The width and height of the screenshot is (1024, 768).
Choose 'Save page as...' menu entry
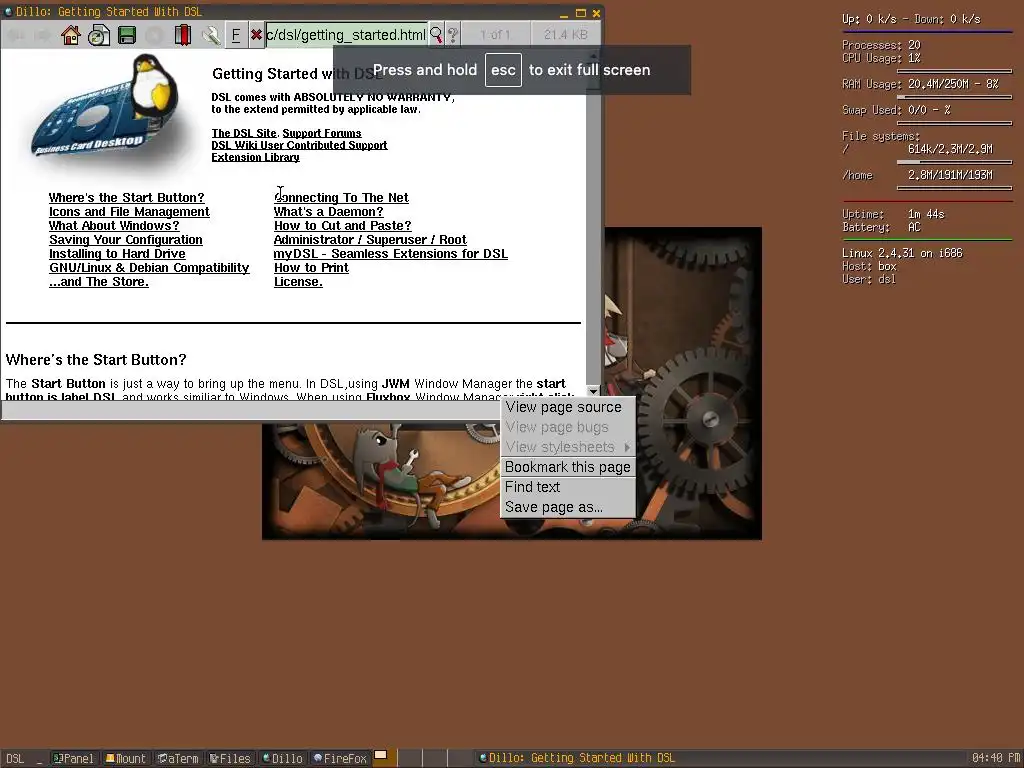[x=568, y=507]
